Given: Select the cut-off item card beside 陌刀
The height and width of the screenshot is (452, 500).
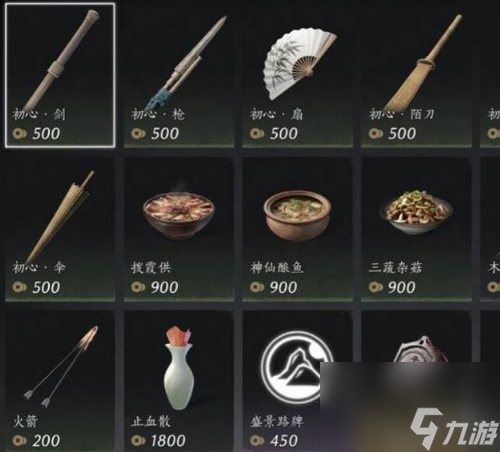Looking at the screenshot, I should point(490,75).
